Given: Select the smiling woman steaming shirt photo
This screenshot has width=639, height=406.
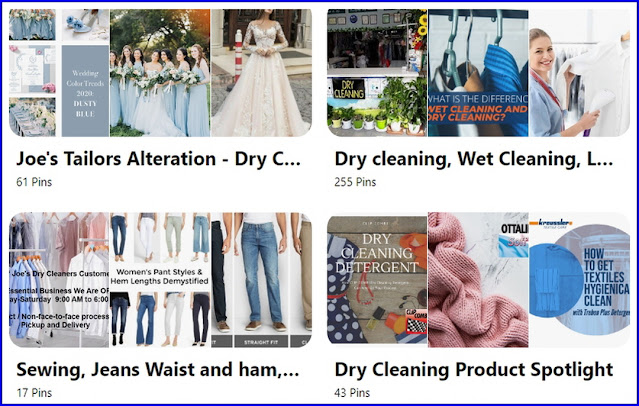Looking at the screenshot, I should [580, 73].
